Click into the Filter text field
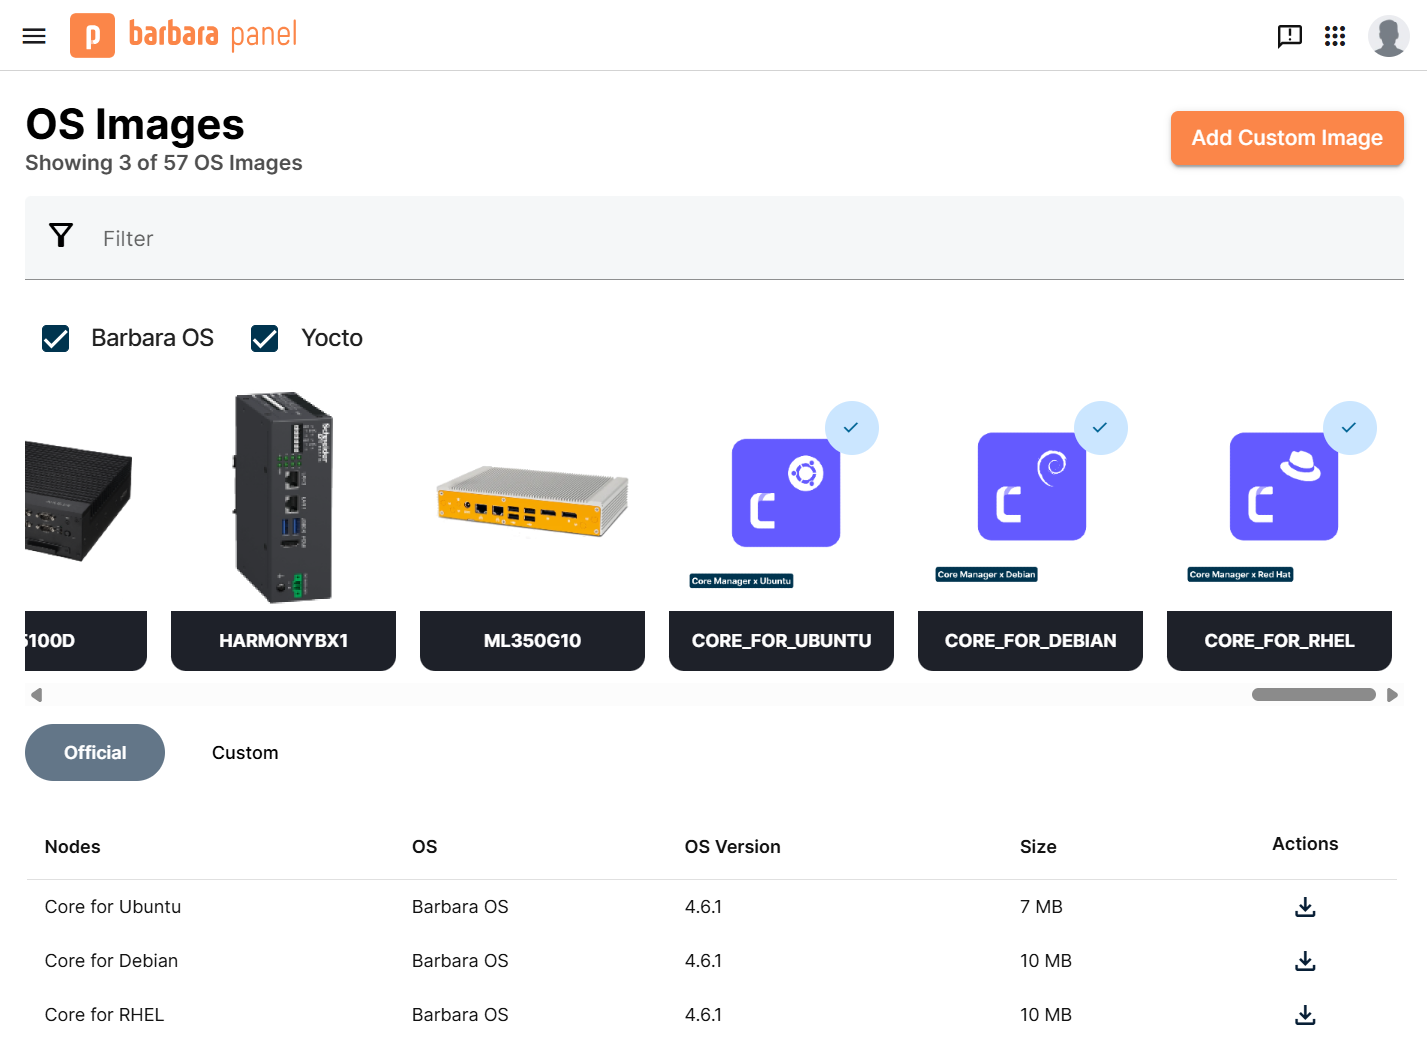This screenshot has width=1427, height=1057. (x=700, y=239)
